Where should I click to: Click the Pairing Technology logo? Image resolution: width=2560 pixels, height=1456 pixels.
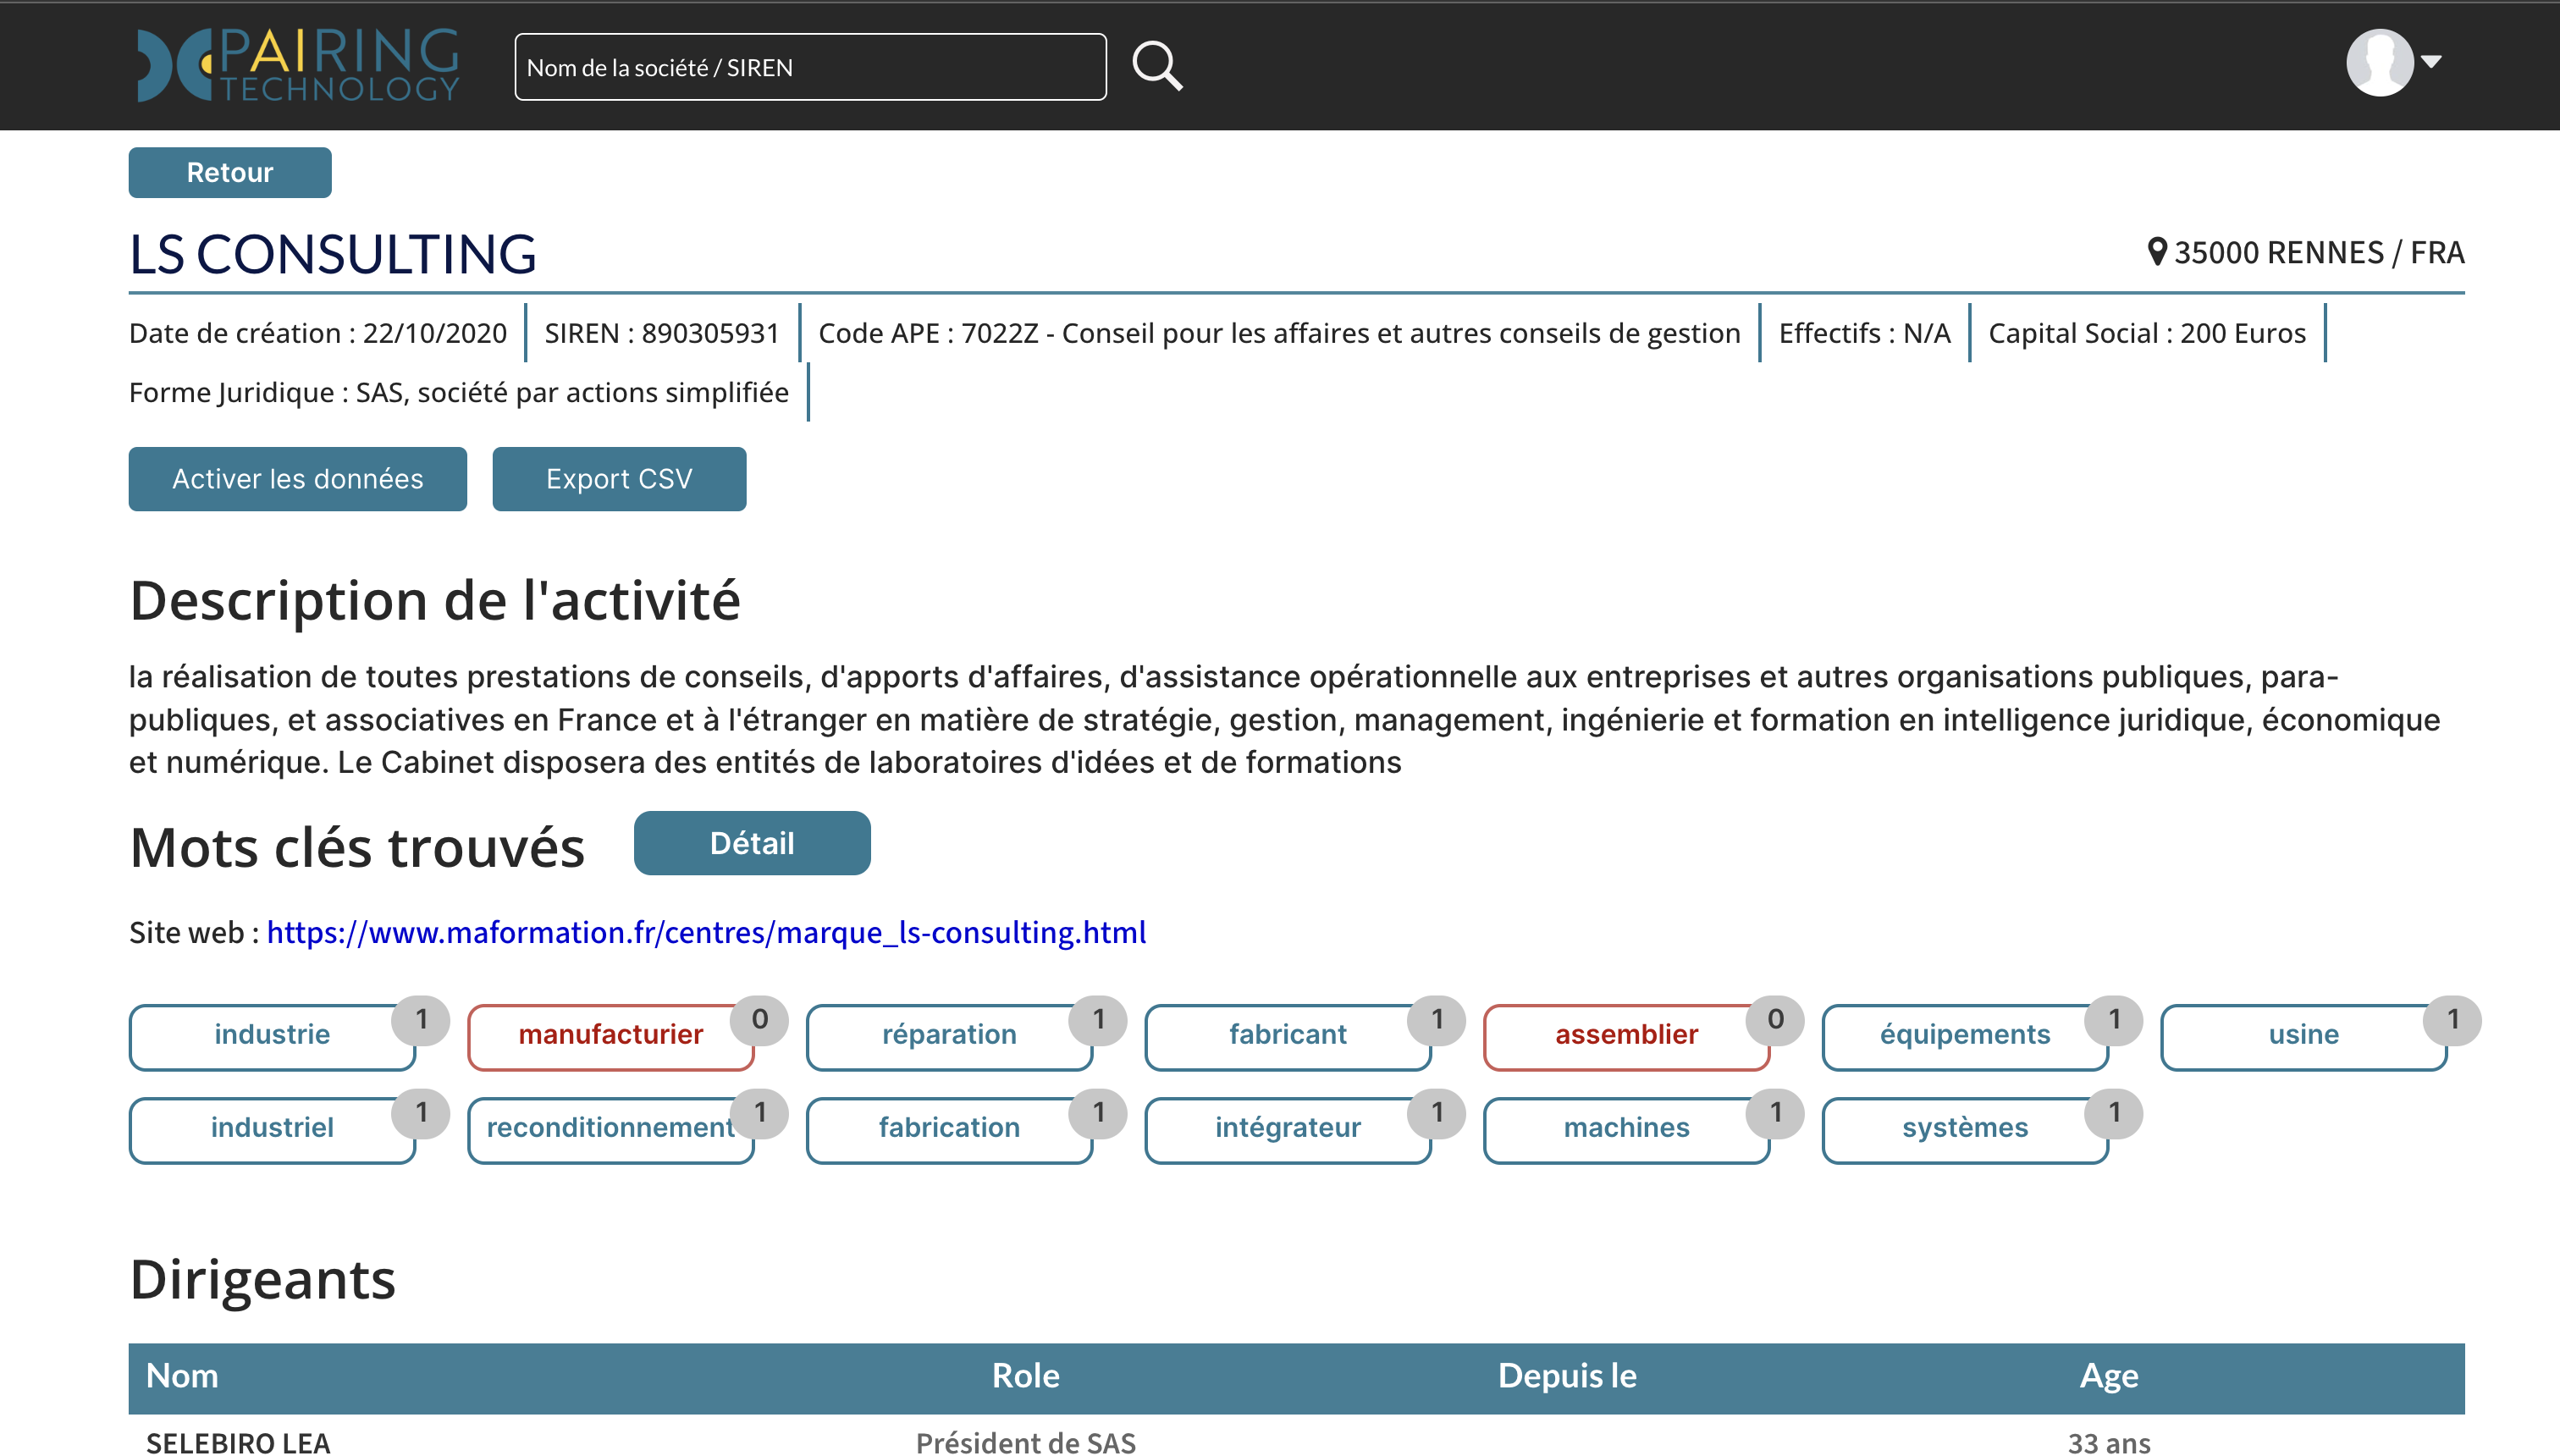(298, 66)
